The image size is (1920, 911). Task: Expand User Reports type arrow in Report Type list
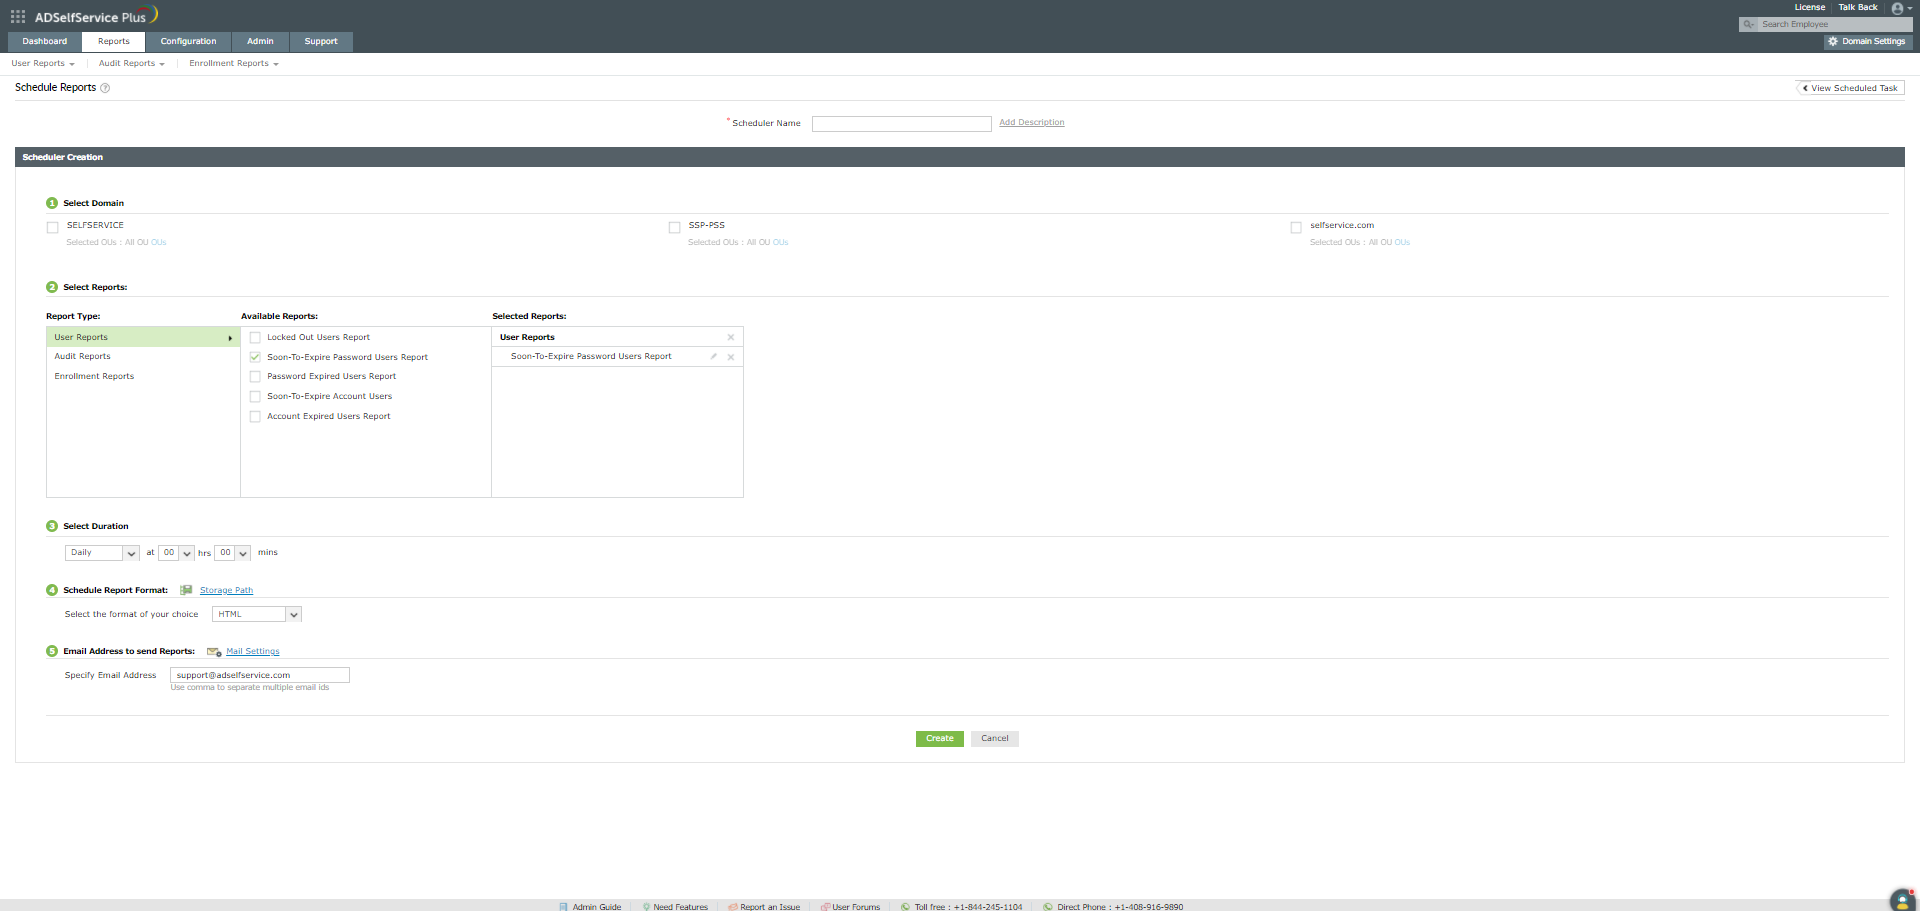pyautogui.click(x=230, y=338)
